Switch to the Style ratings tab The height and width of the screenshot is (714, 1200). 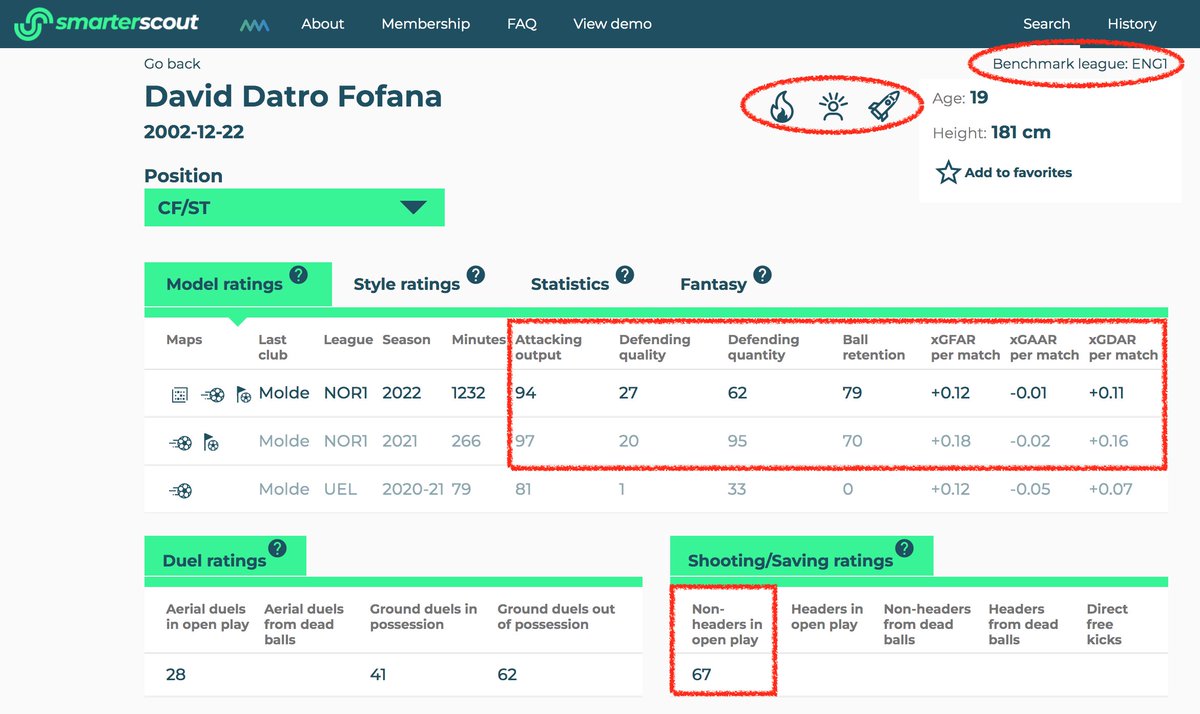coord(407,284)
